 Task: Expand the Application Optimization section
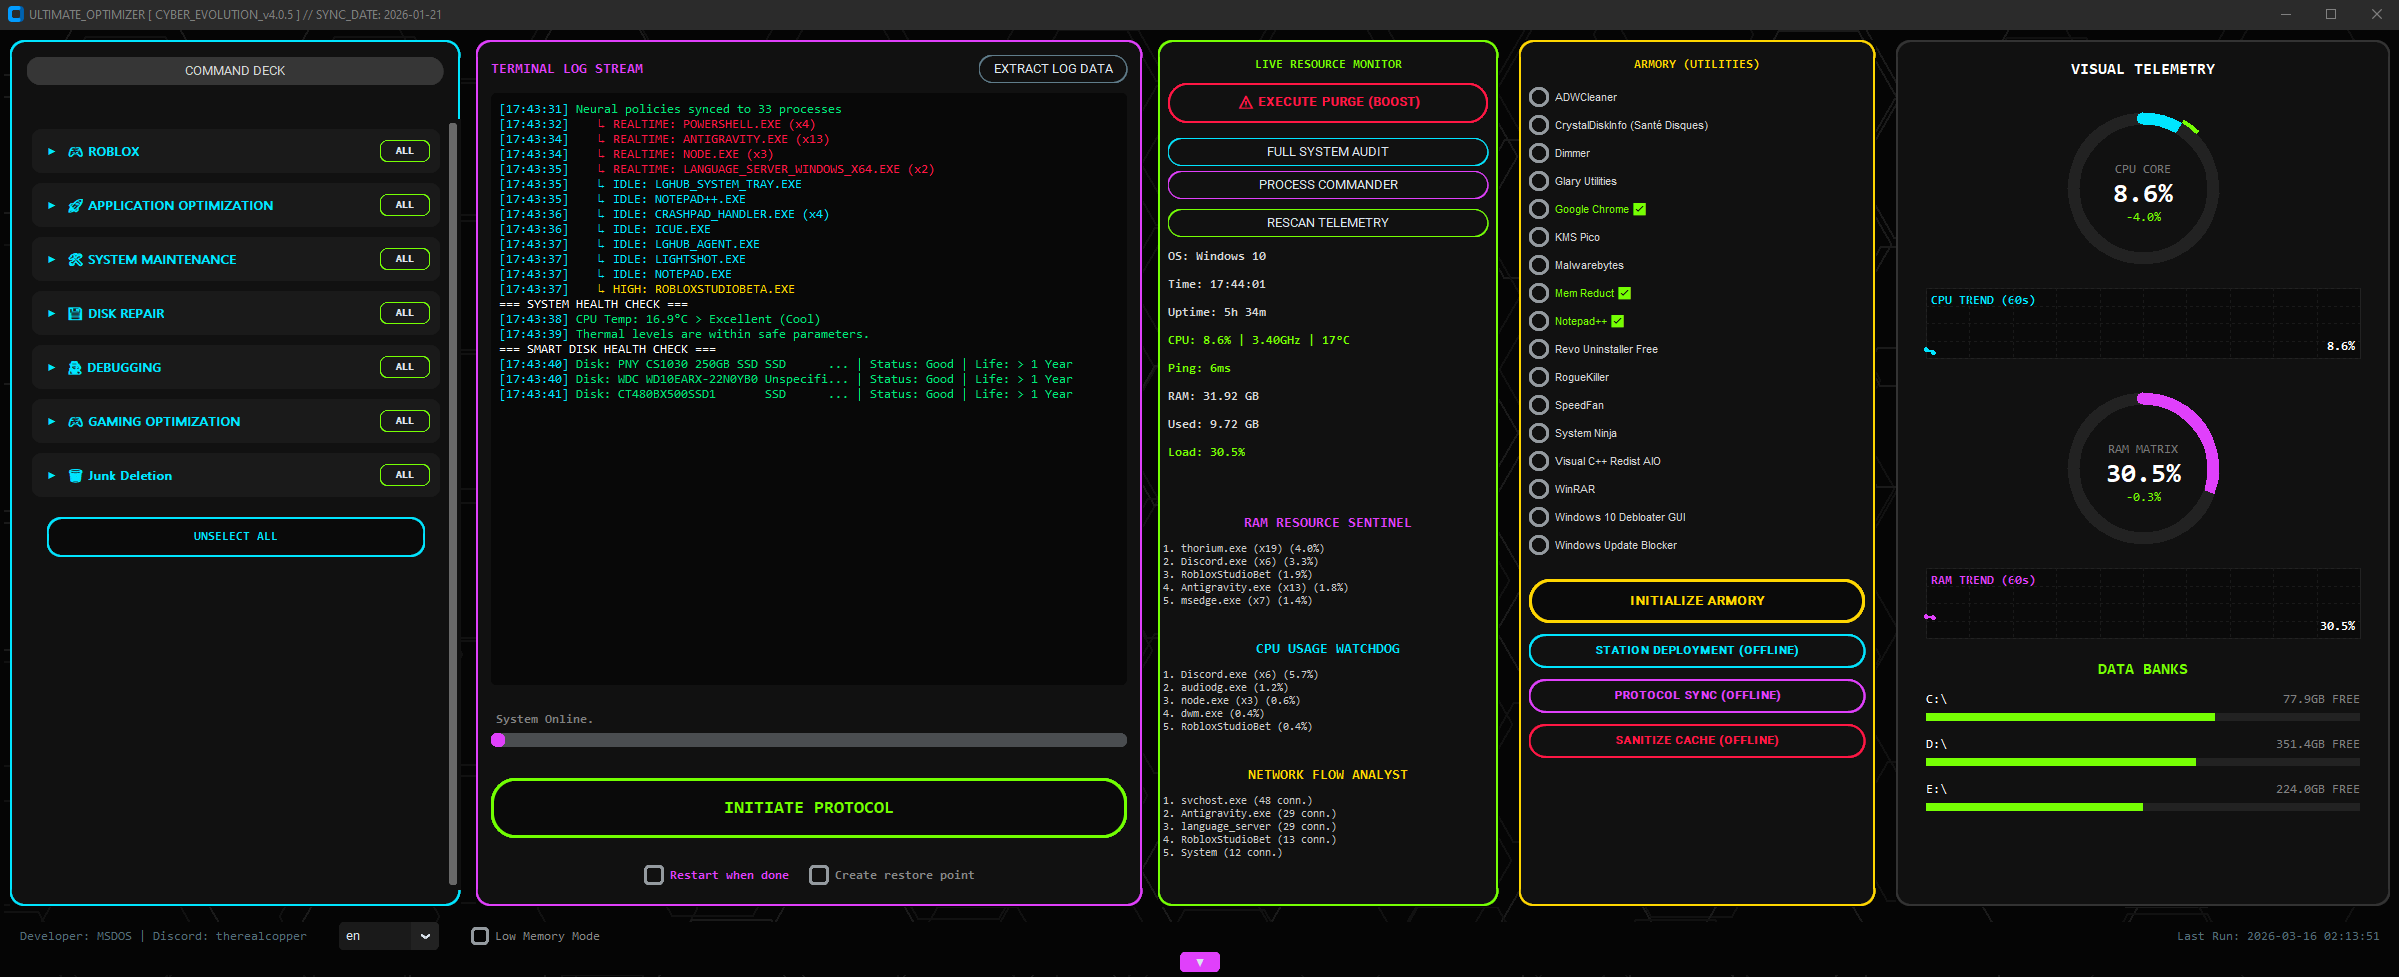pyautogui.click(x=51, y=206)
